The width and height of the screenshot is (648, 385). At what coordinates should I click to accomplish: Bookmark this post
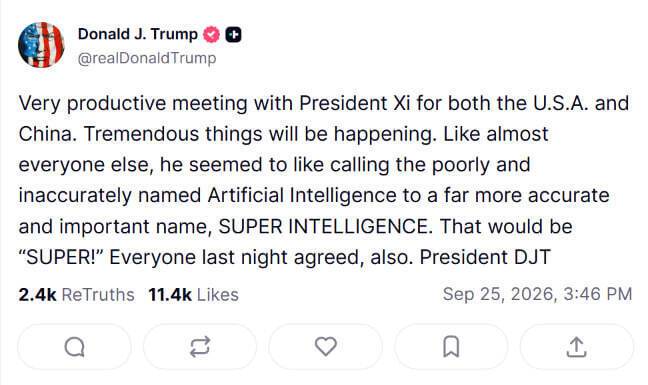coord(451,347)
